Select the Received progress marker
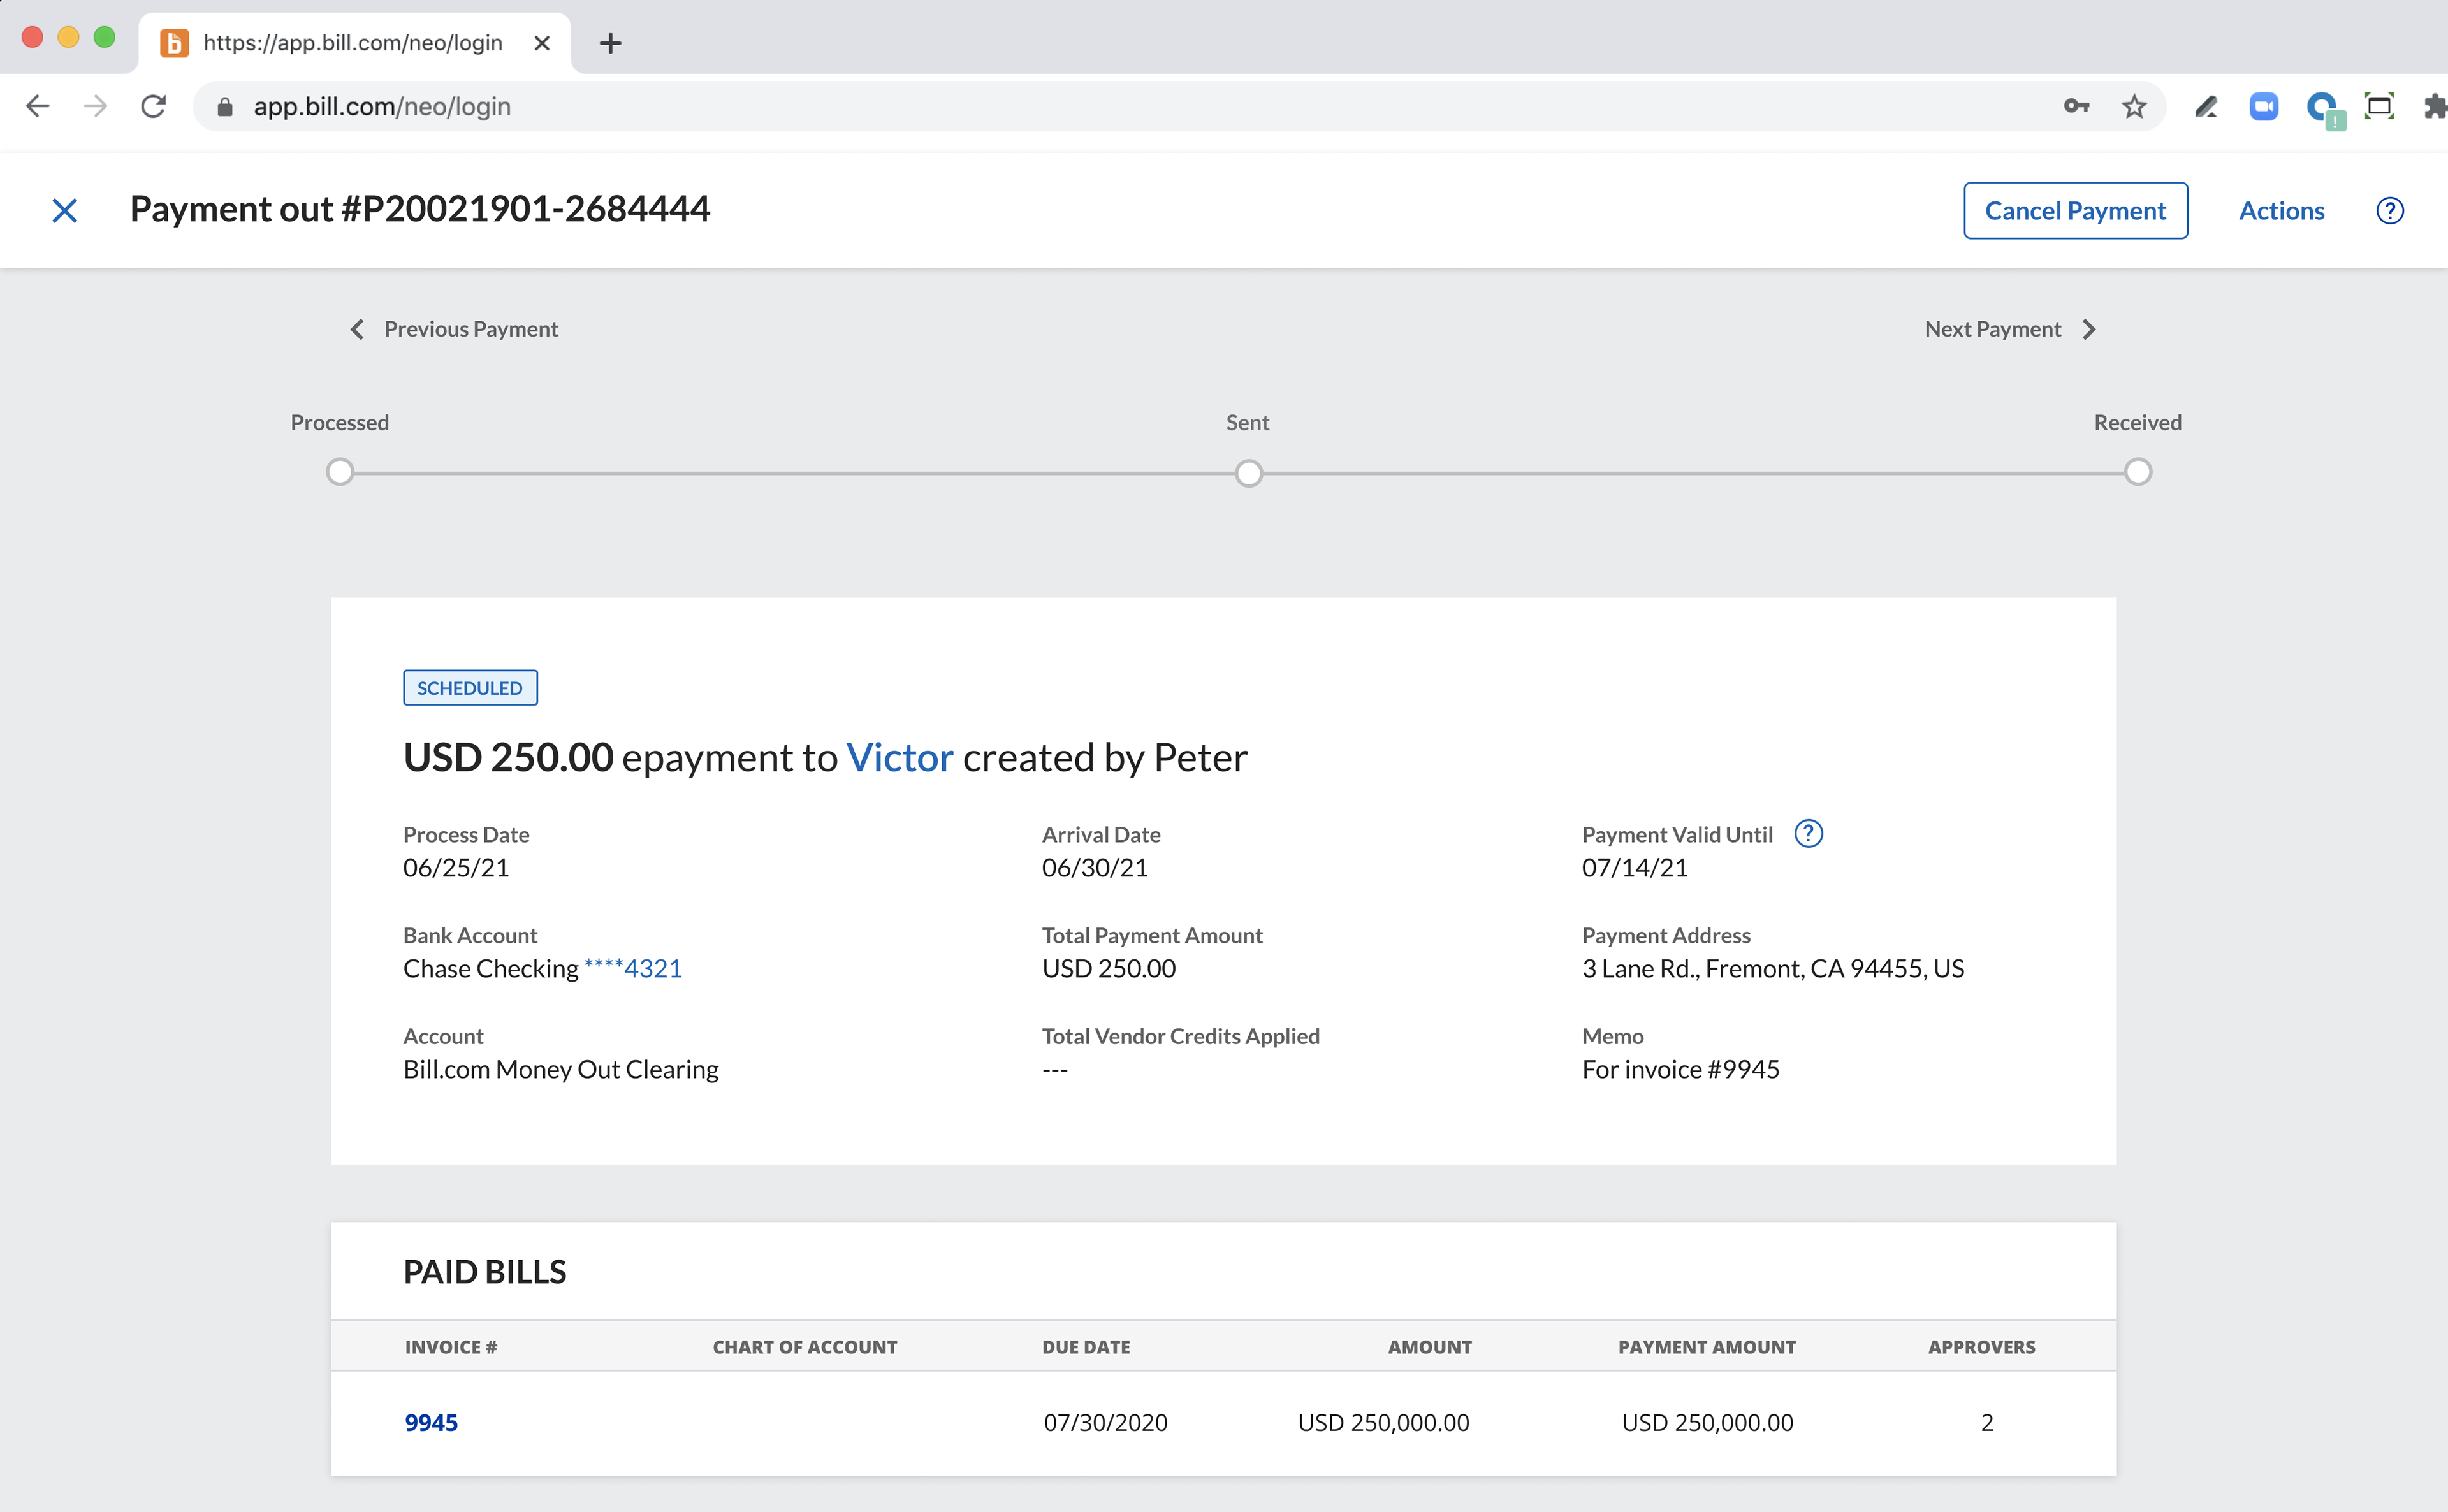 [2138, 472]
